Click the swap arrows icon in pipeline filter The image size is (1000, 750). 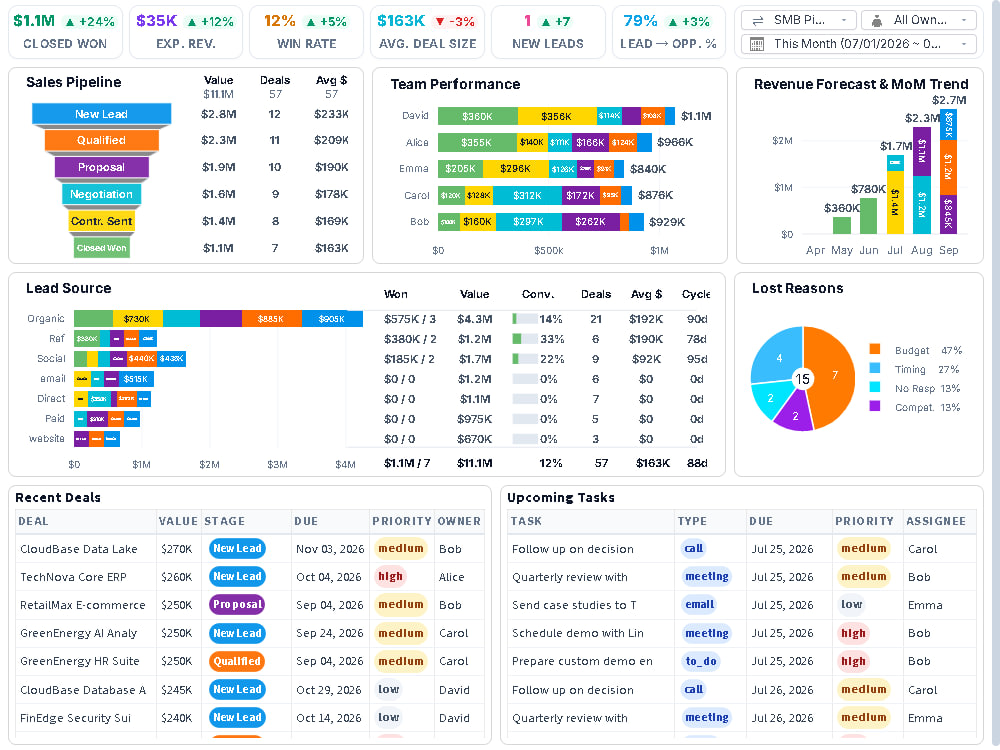click(758, 21)
